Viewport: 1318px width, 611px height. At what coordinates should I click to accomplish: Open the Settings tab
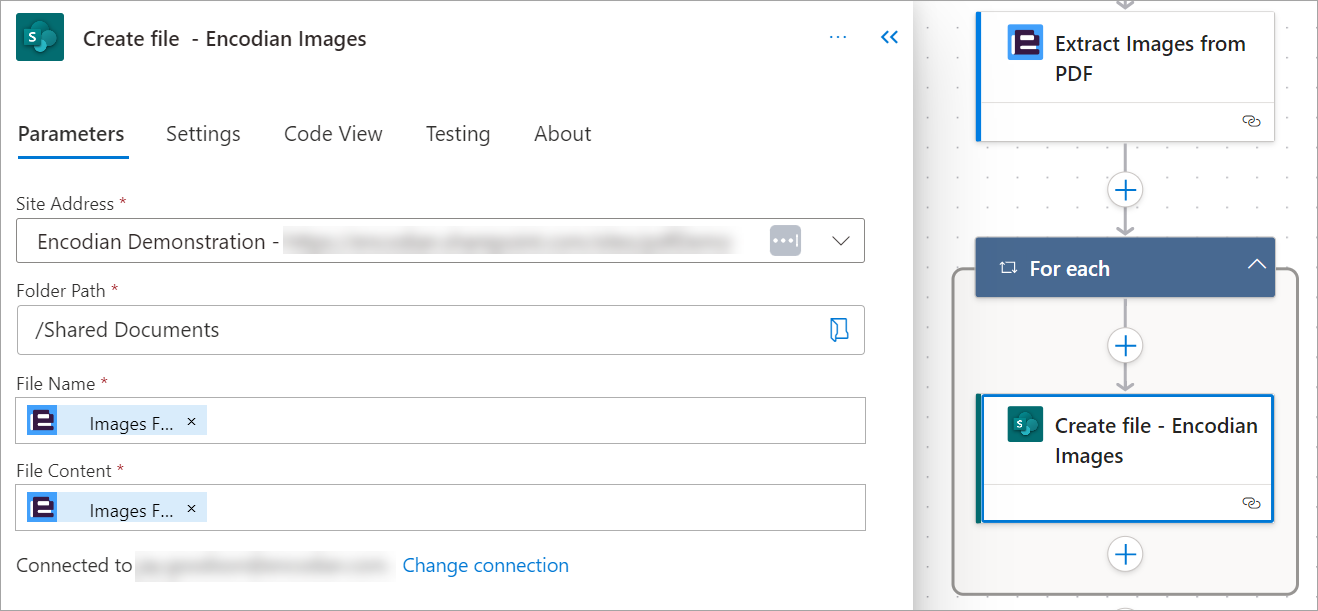(x=203, y=134)
